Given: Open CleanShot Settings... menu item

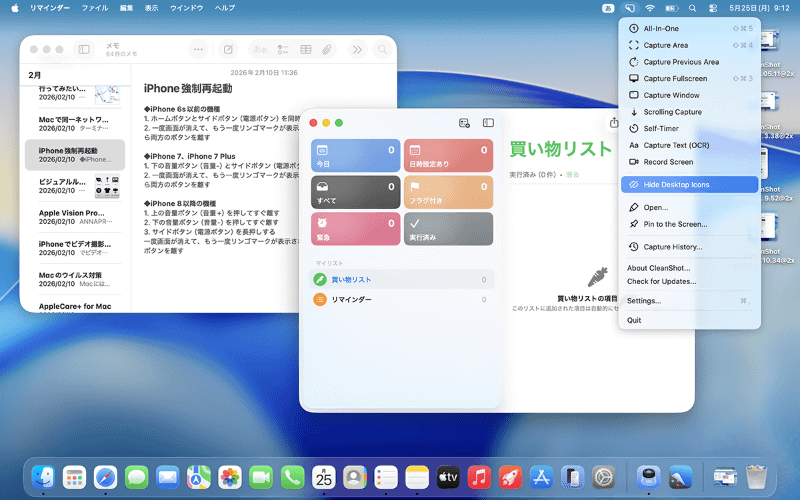Looking at the screenshot, I should click(689, 301).
